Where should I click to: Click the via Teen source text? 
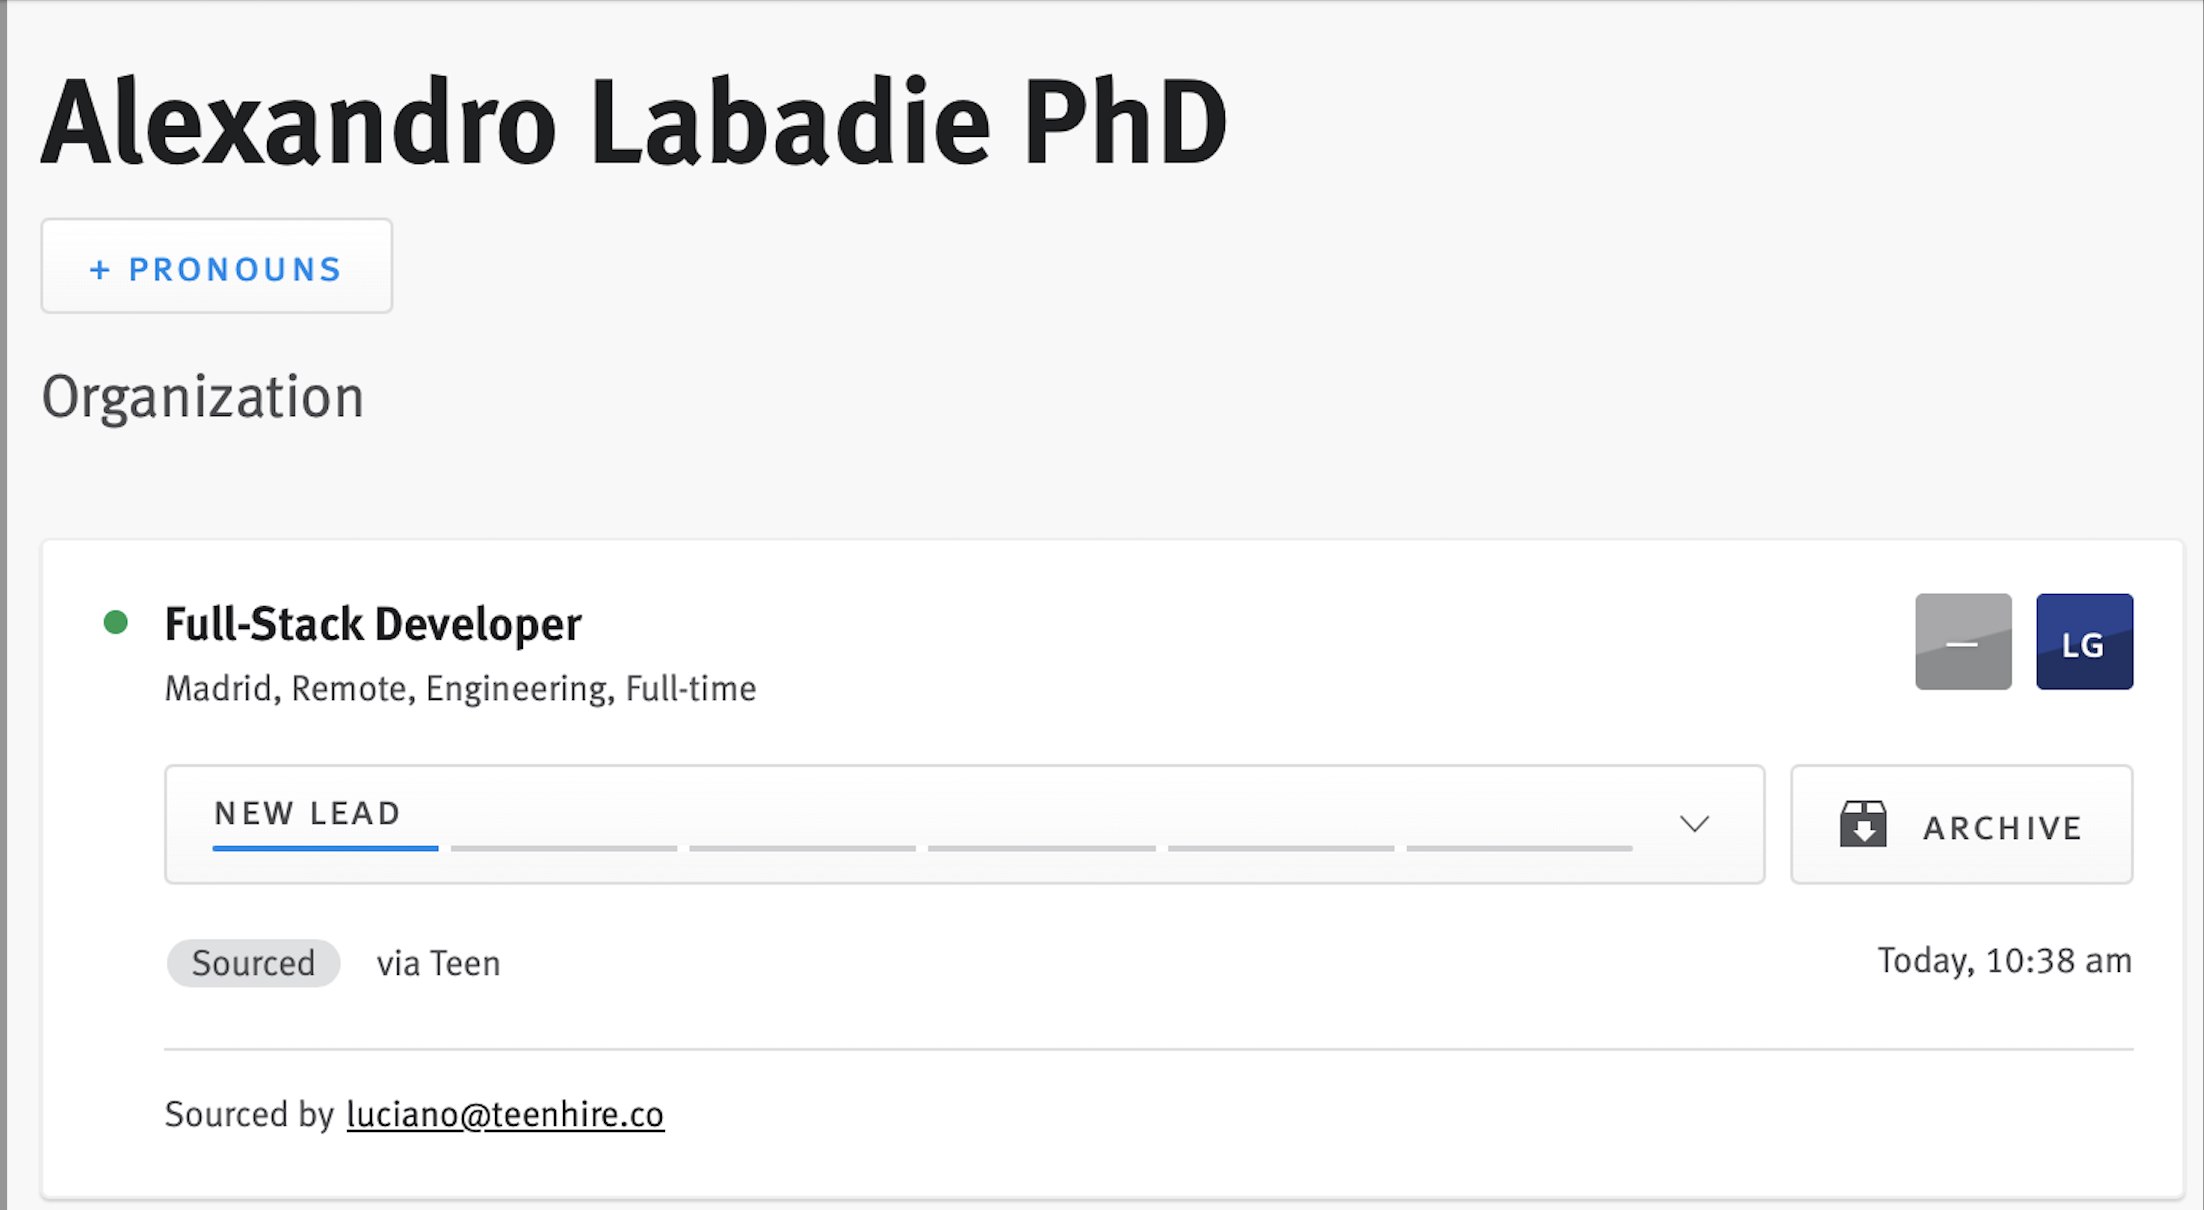pos(438,963)
